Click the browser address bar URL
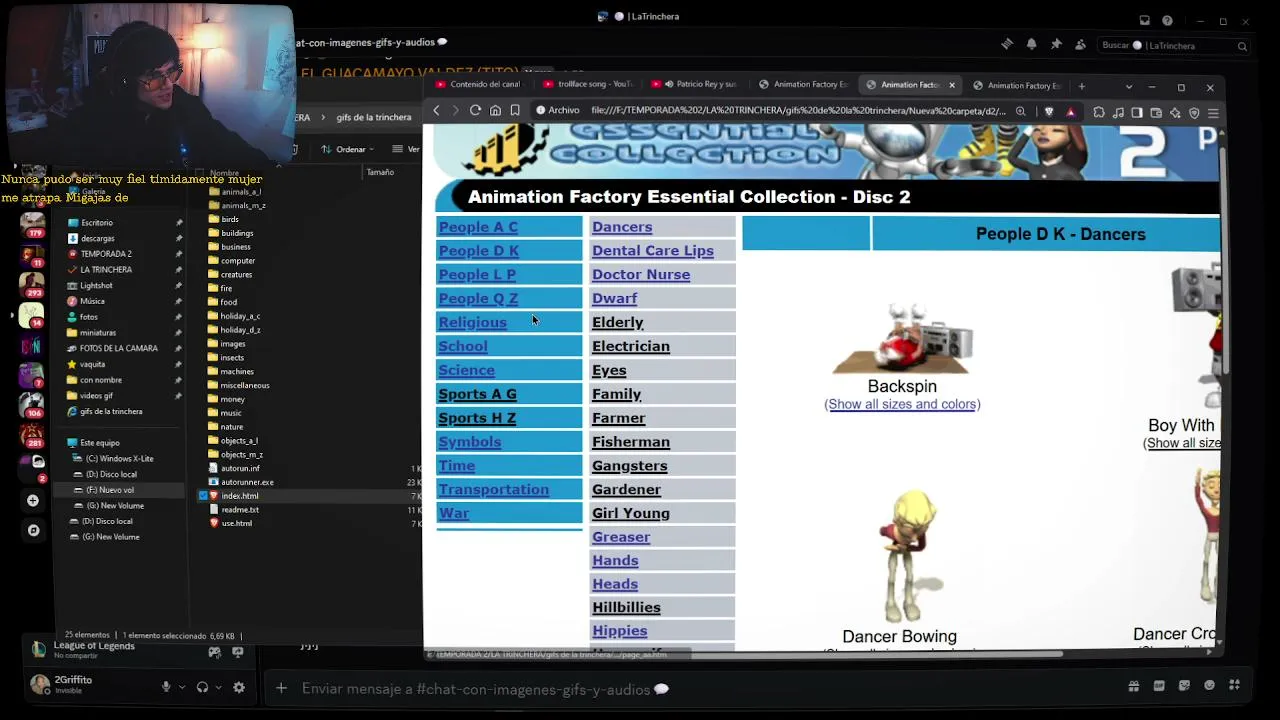Image resolution: width=1280 pixels, height=720 pixels. (x=798, y=111)
